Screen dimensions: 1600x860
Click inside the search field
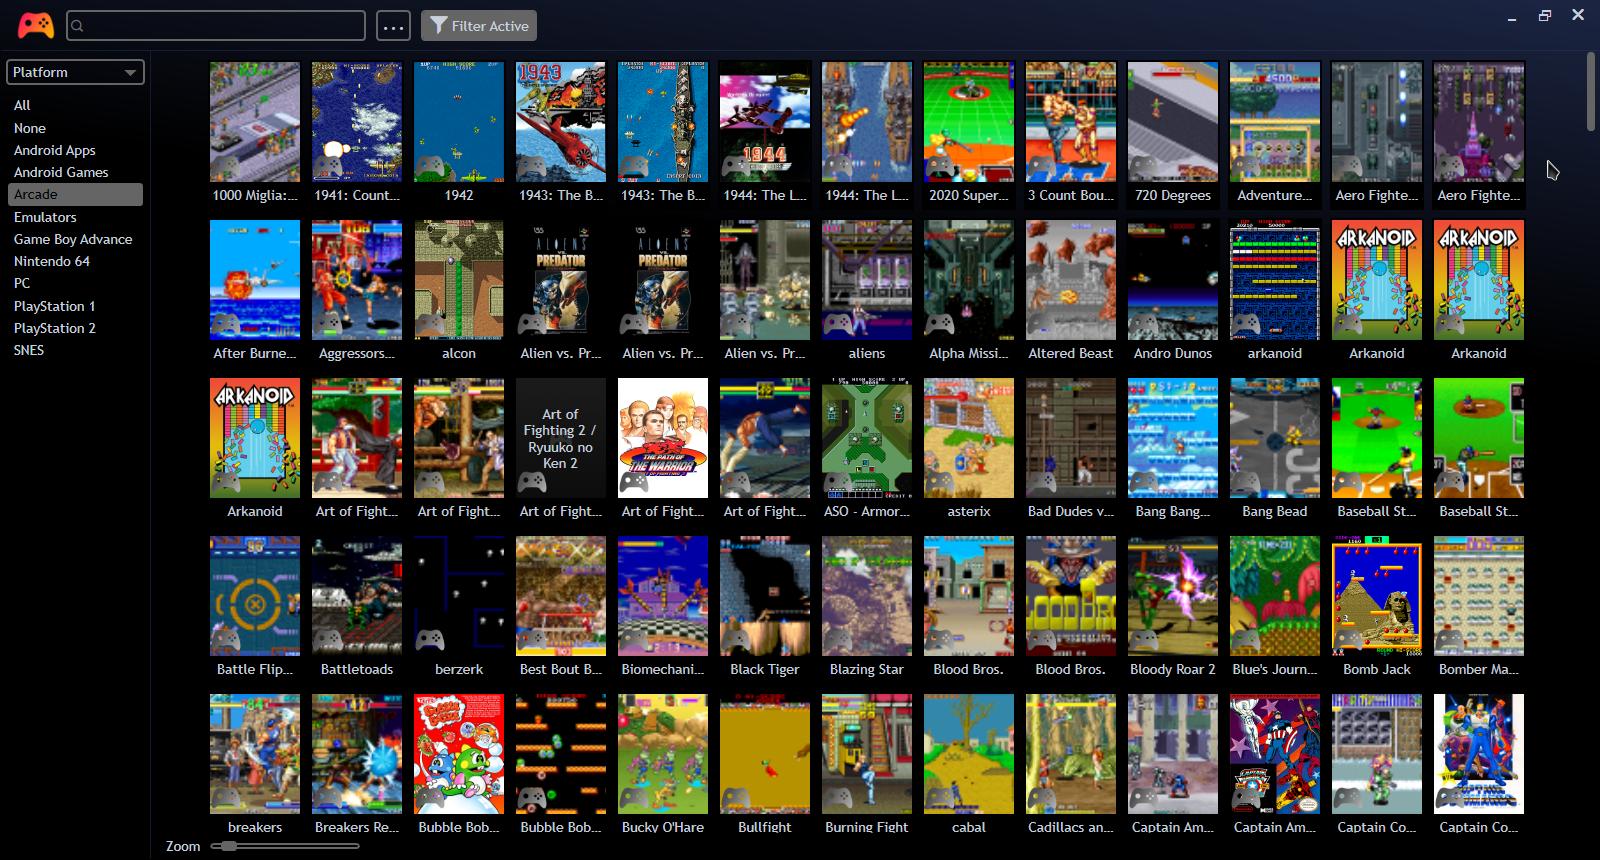pyautogui.click(x=216, y=26)
